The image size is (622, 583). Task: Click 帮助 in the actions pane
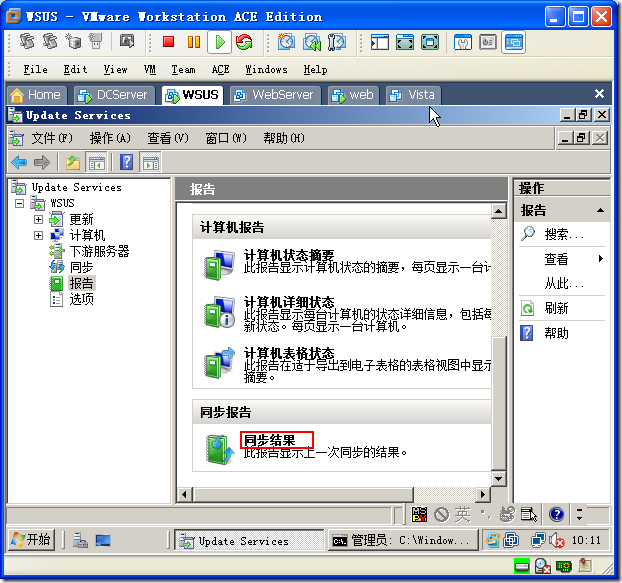556,333
